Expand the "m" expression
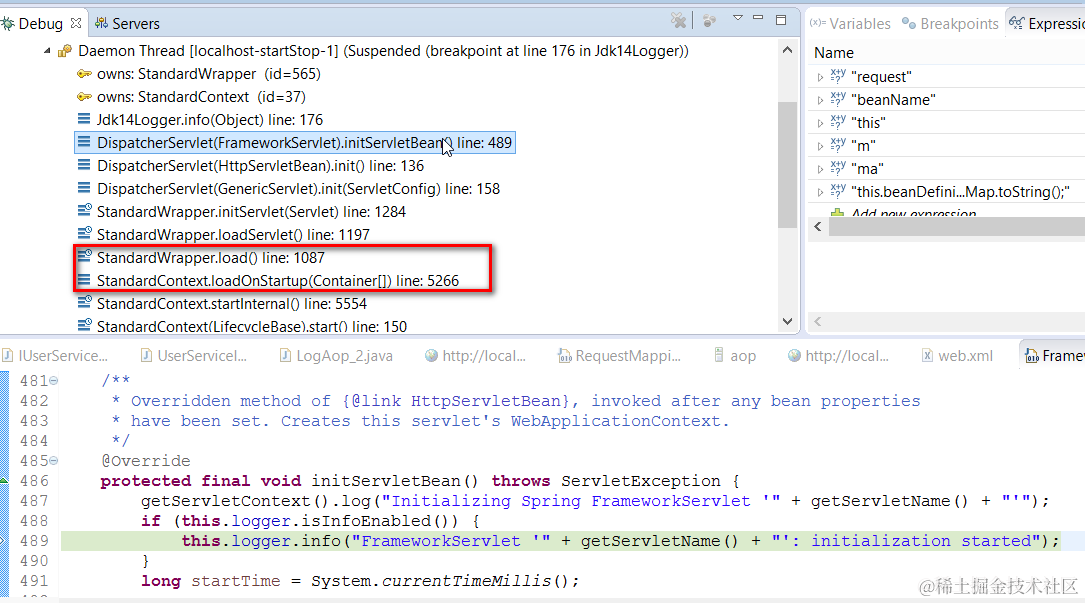The image size is (1085, 603). click(820, 146)
